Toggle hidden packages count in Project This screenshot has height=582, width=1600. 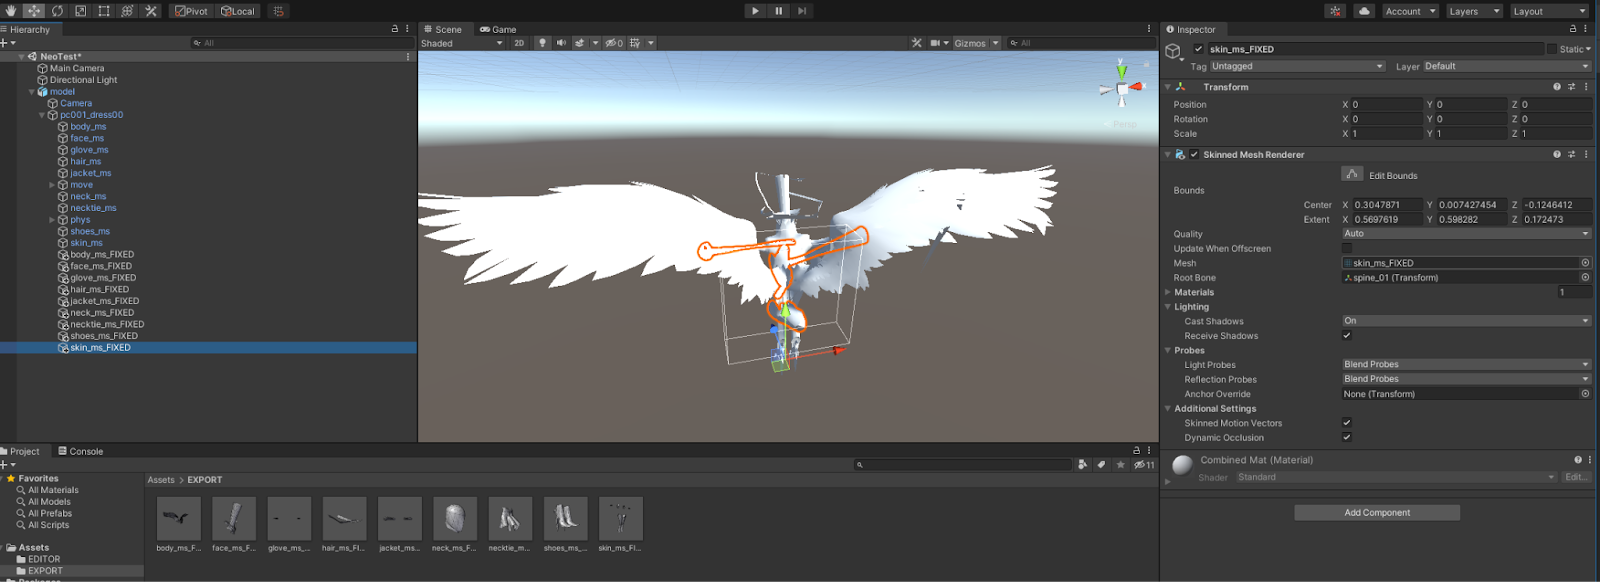[x=1144, y=464]
